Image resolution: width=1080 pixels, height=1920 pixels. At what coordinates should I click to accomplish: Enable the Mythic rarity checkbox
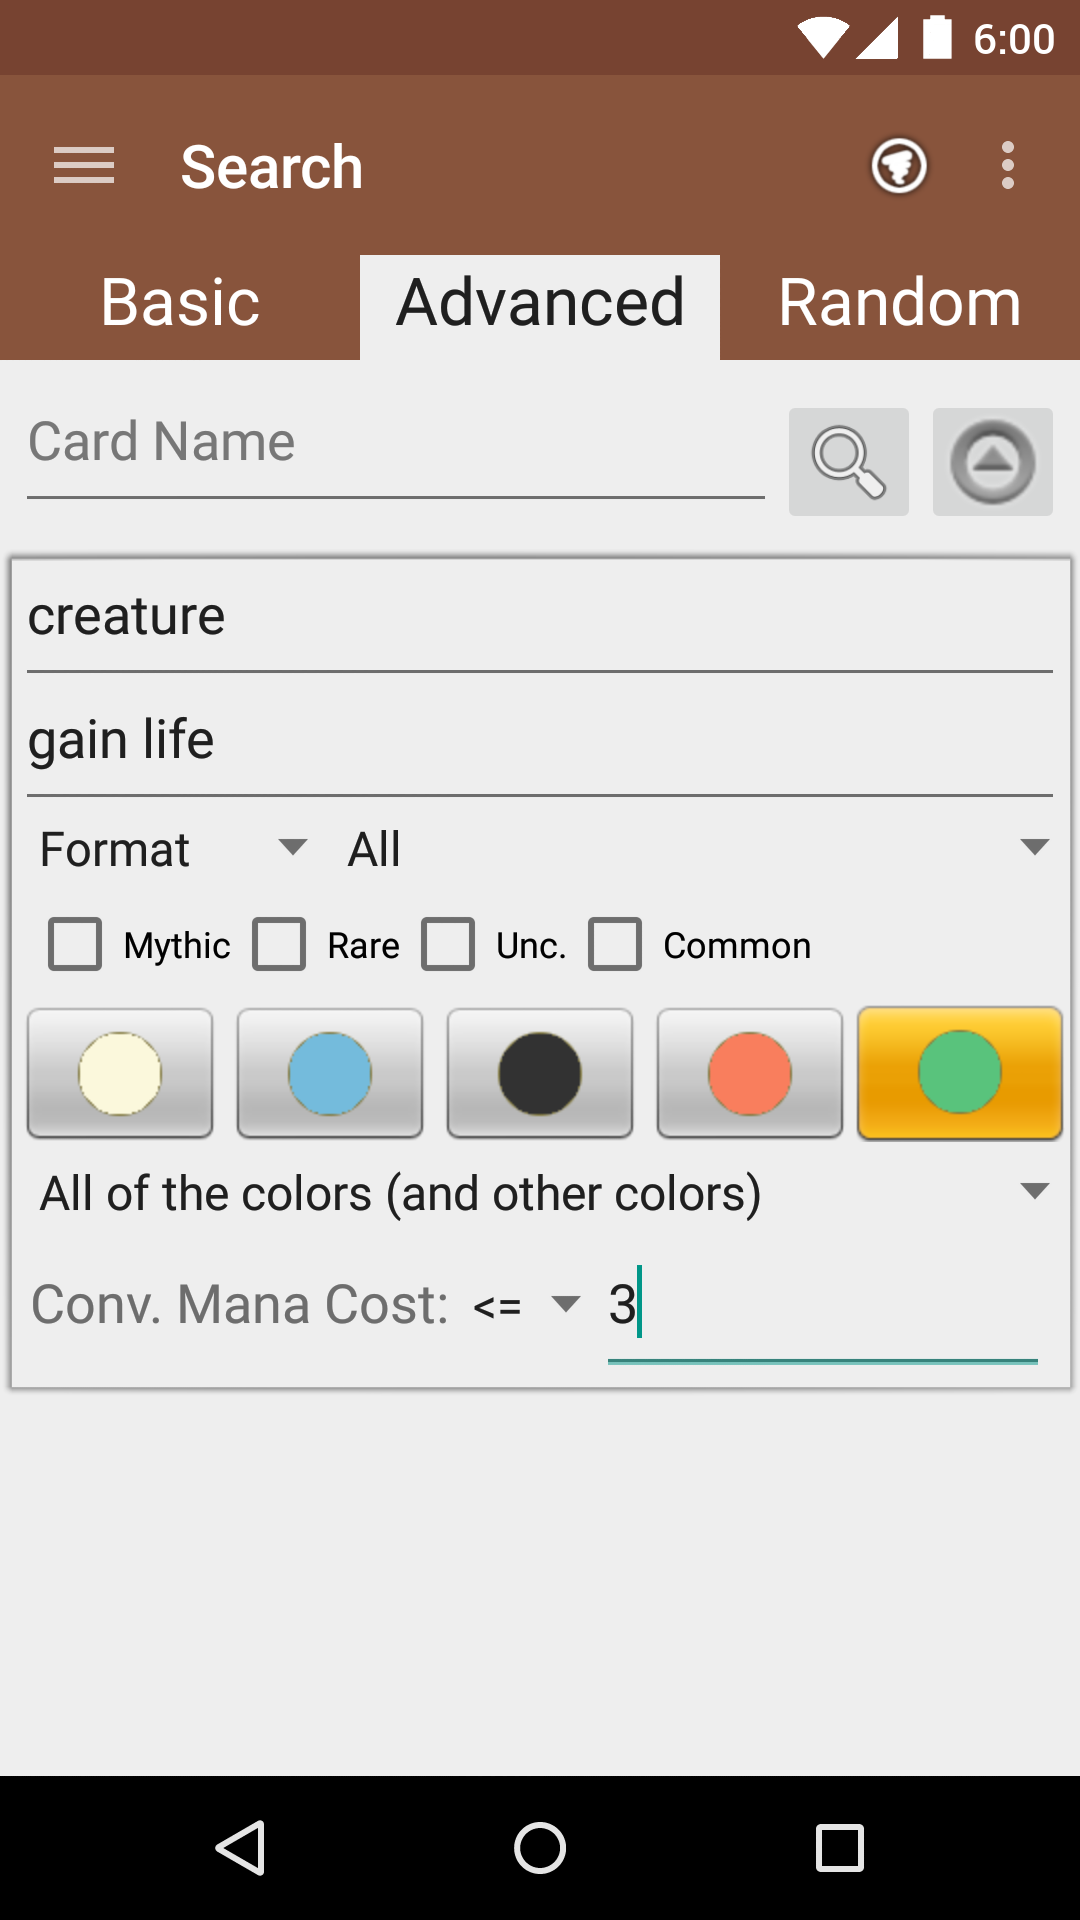coord(75,944)
